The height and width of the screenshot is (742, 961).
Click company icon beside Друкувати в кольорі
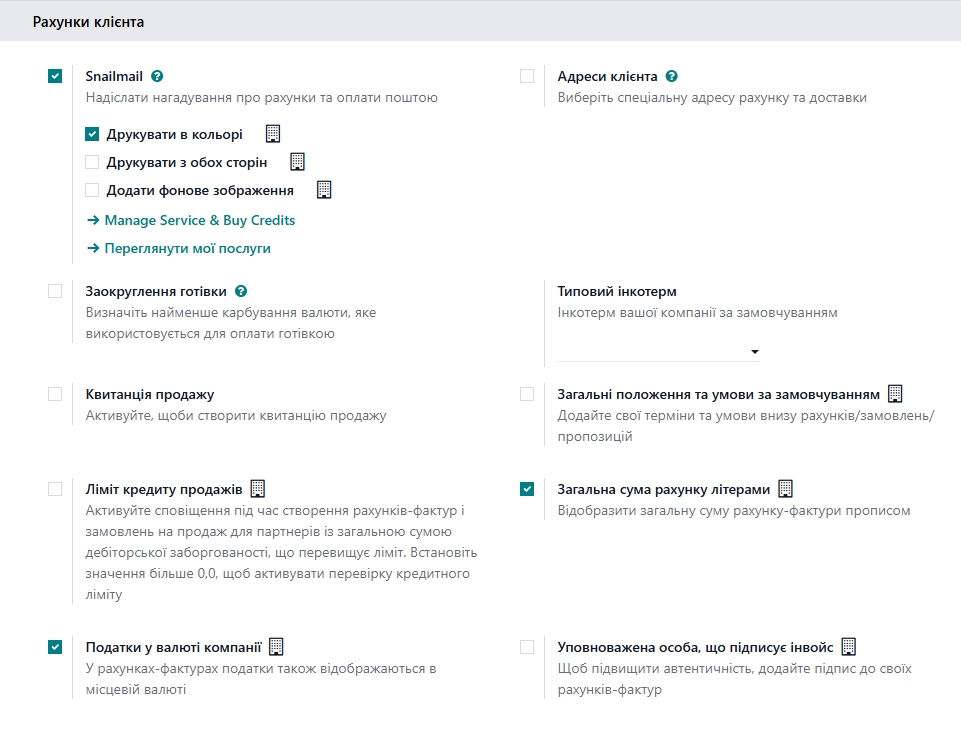tap(273, 134)
